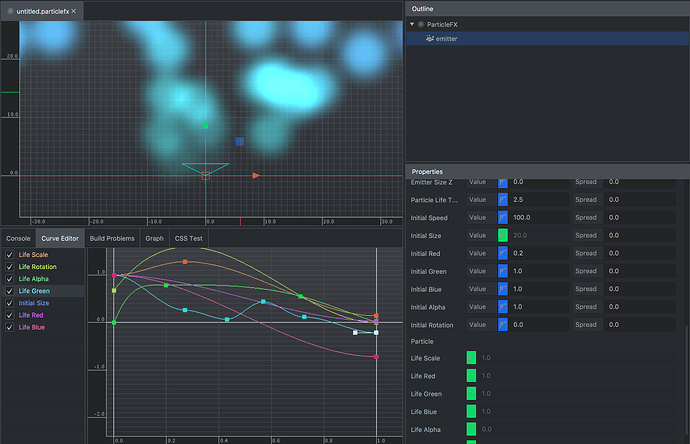This screenshot has height=444, width=690.
Task: Click the green curve button for Initial Size
Action: (503, 235)
